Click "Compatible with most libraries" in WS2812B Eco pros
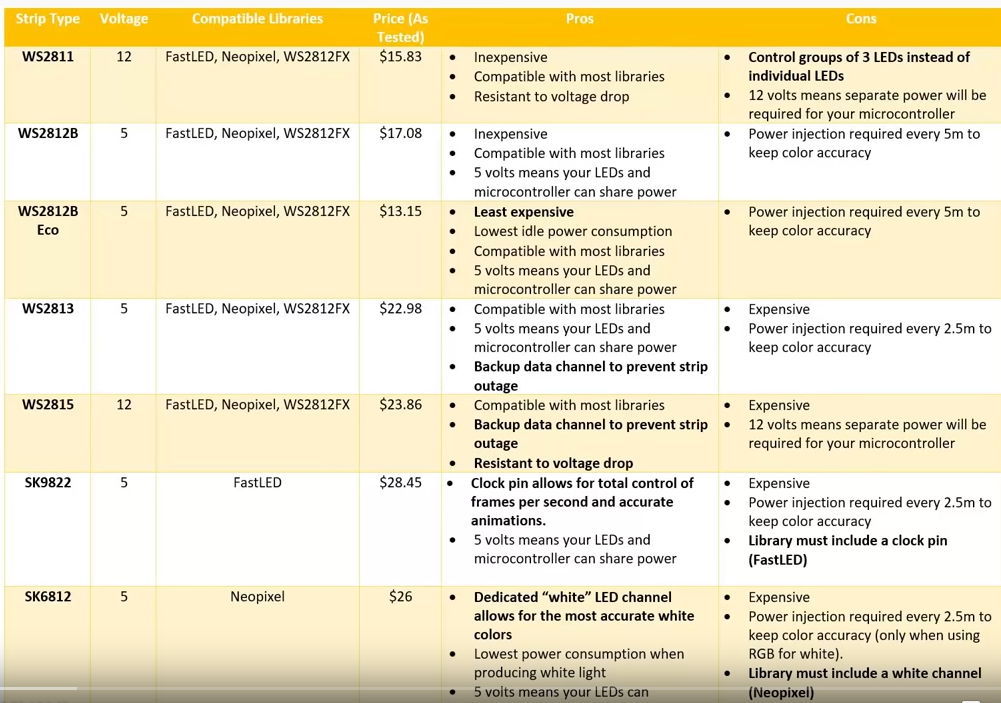Viewport: 1001px width, 703px height. point(569,251)
